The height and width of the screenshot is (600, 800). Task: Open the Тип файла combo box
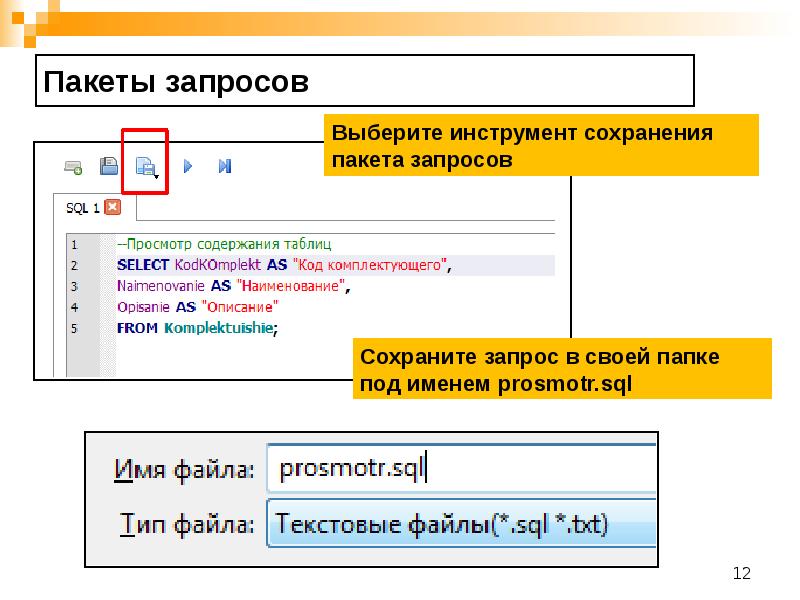[x=460, y=523]
